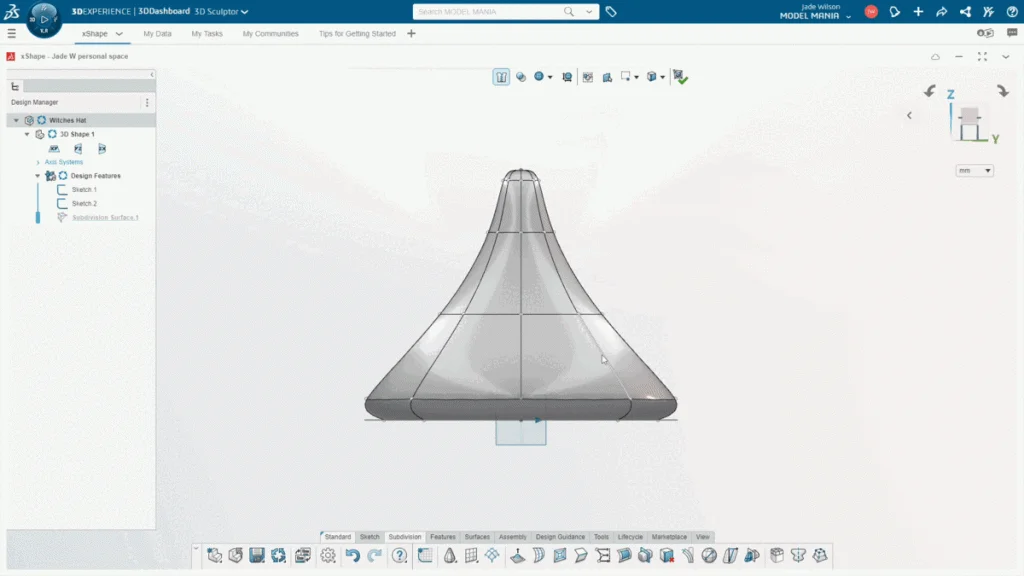Toggle the highlighted first view toolbar button
1024x576 pixels.
click(x=501, y=77)
